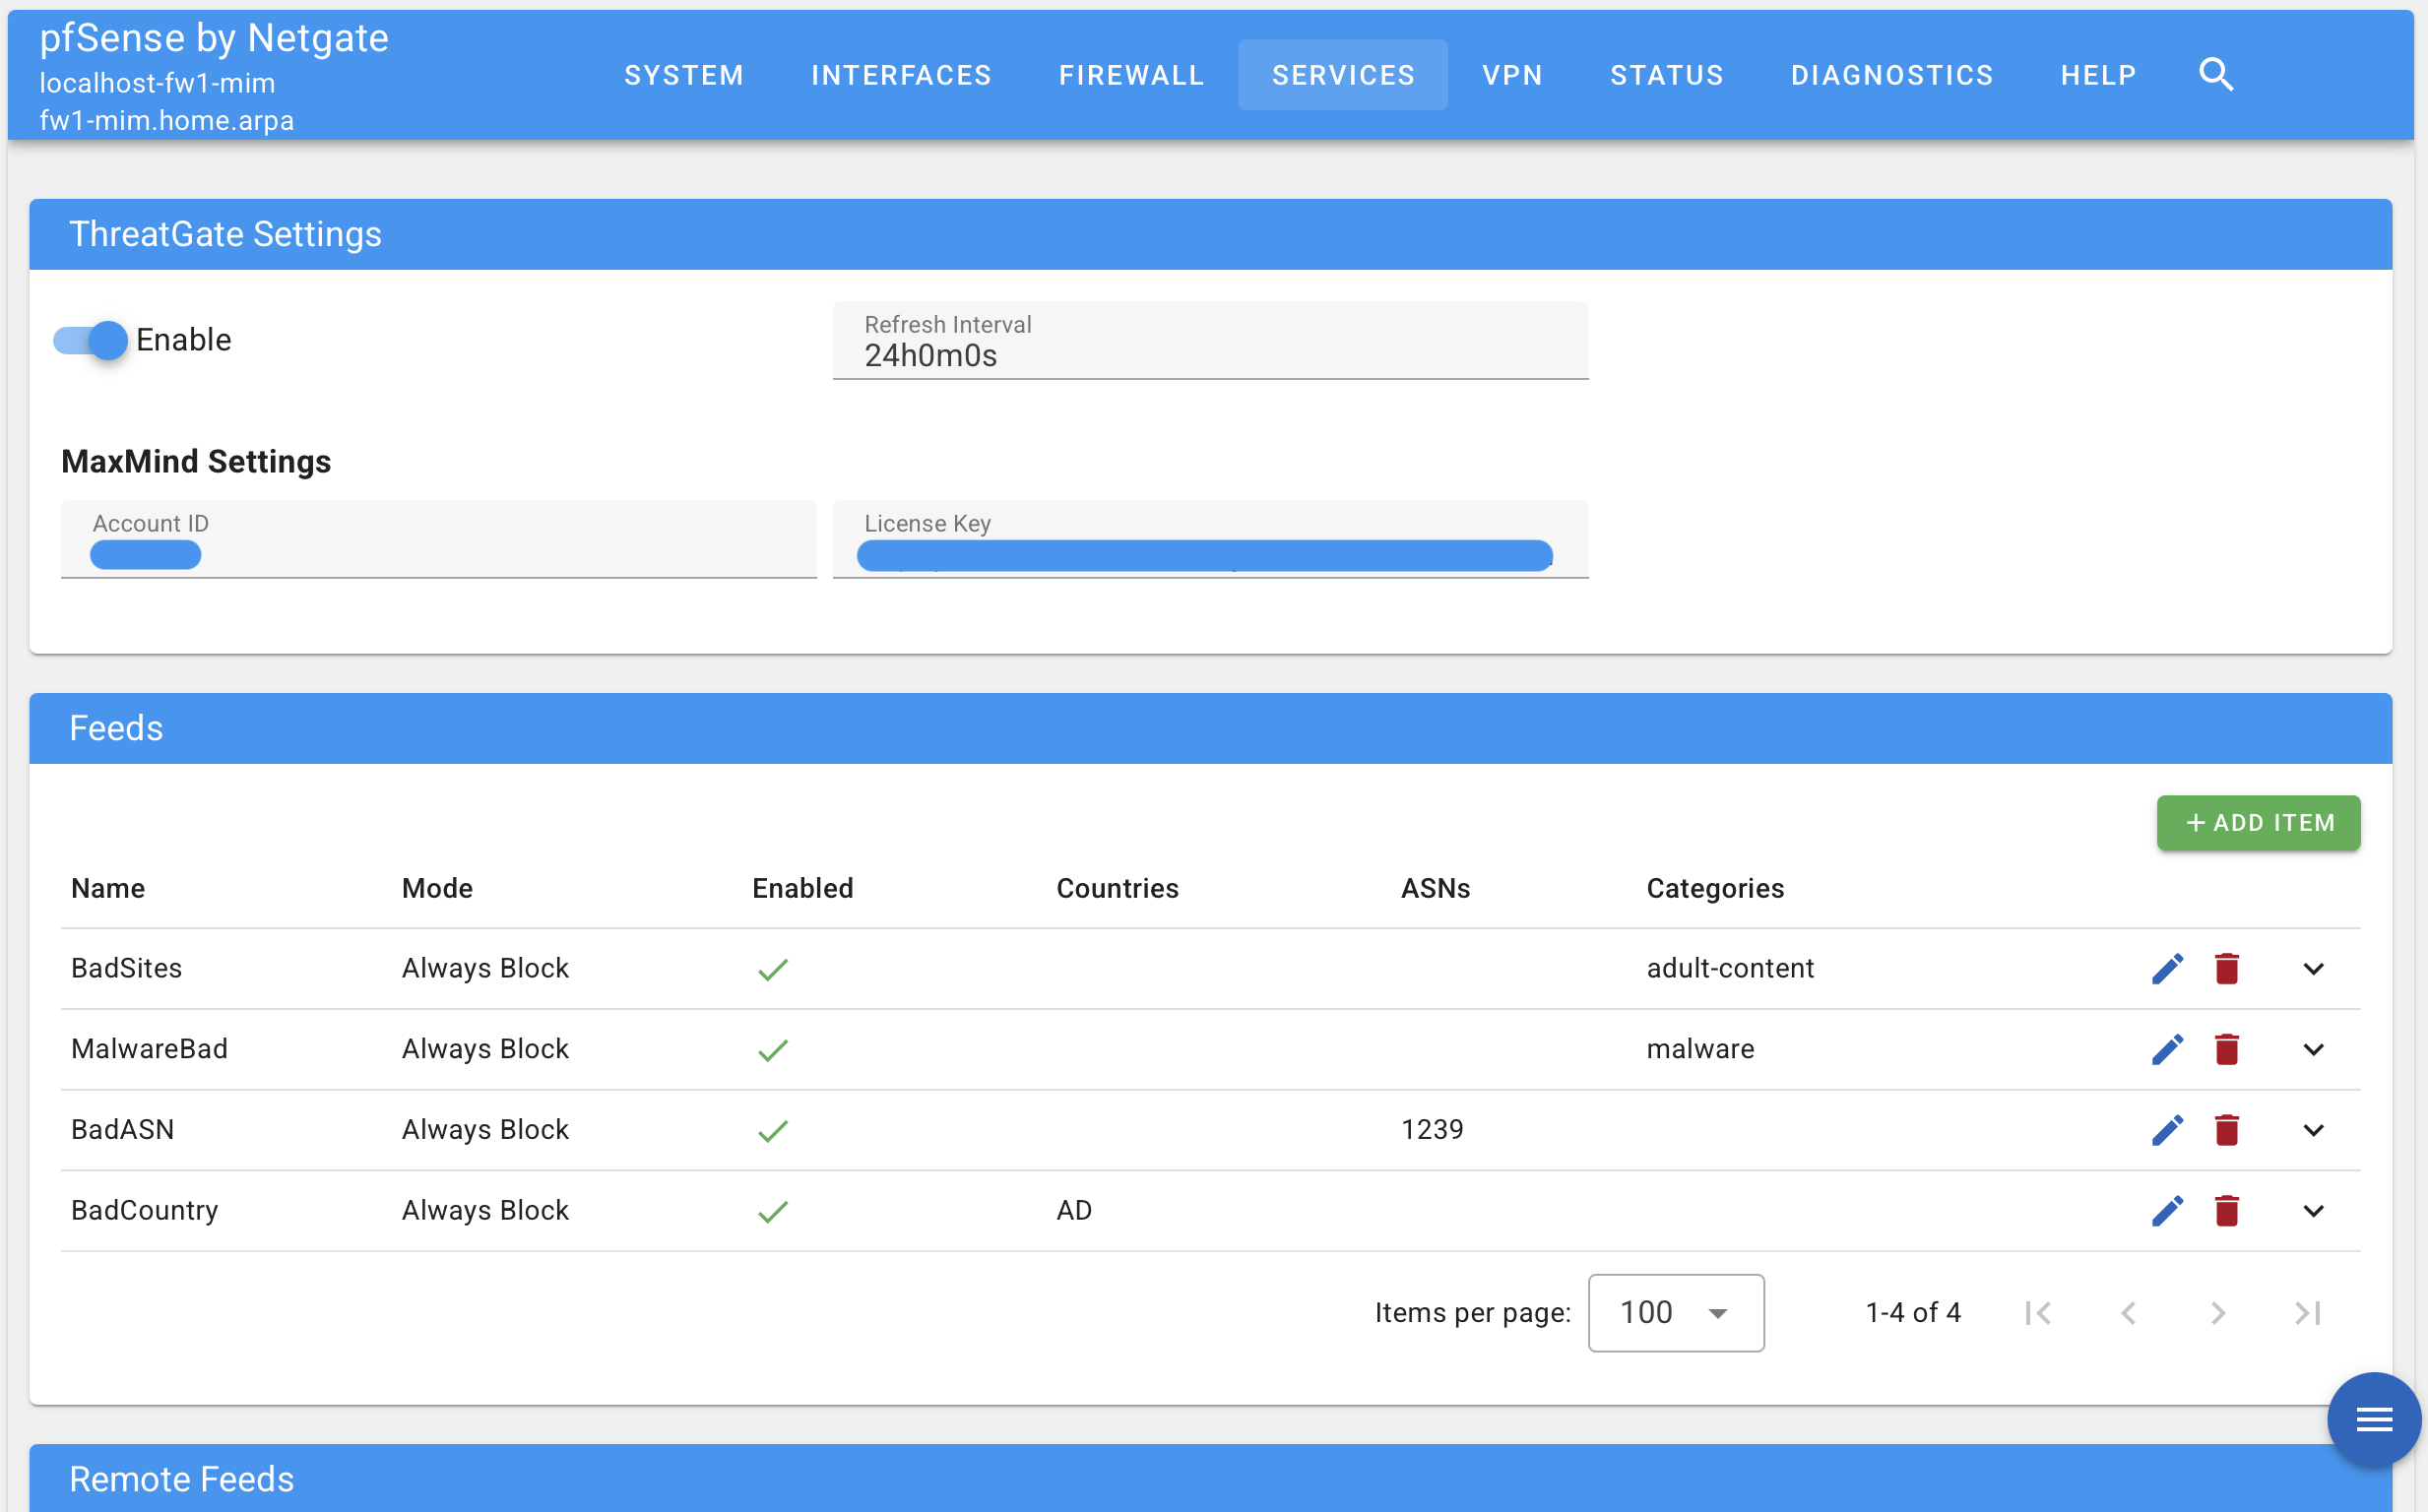Open the Diagnostics menu
Image resolution: width=2428 pixels, height=1512 pixels.
pos(1892,75)
